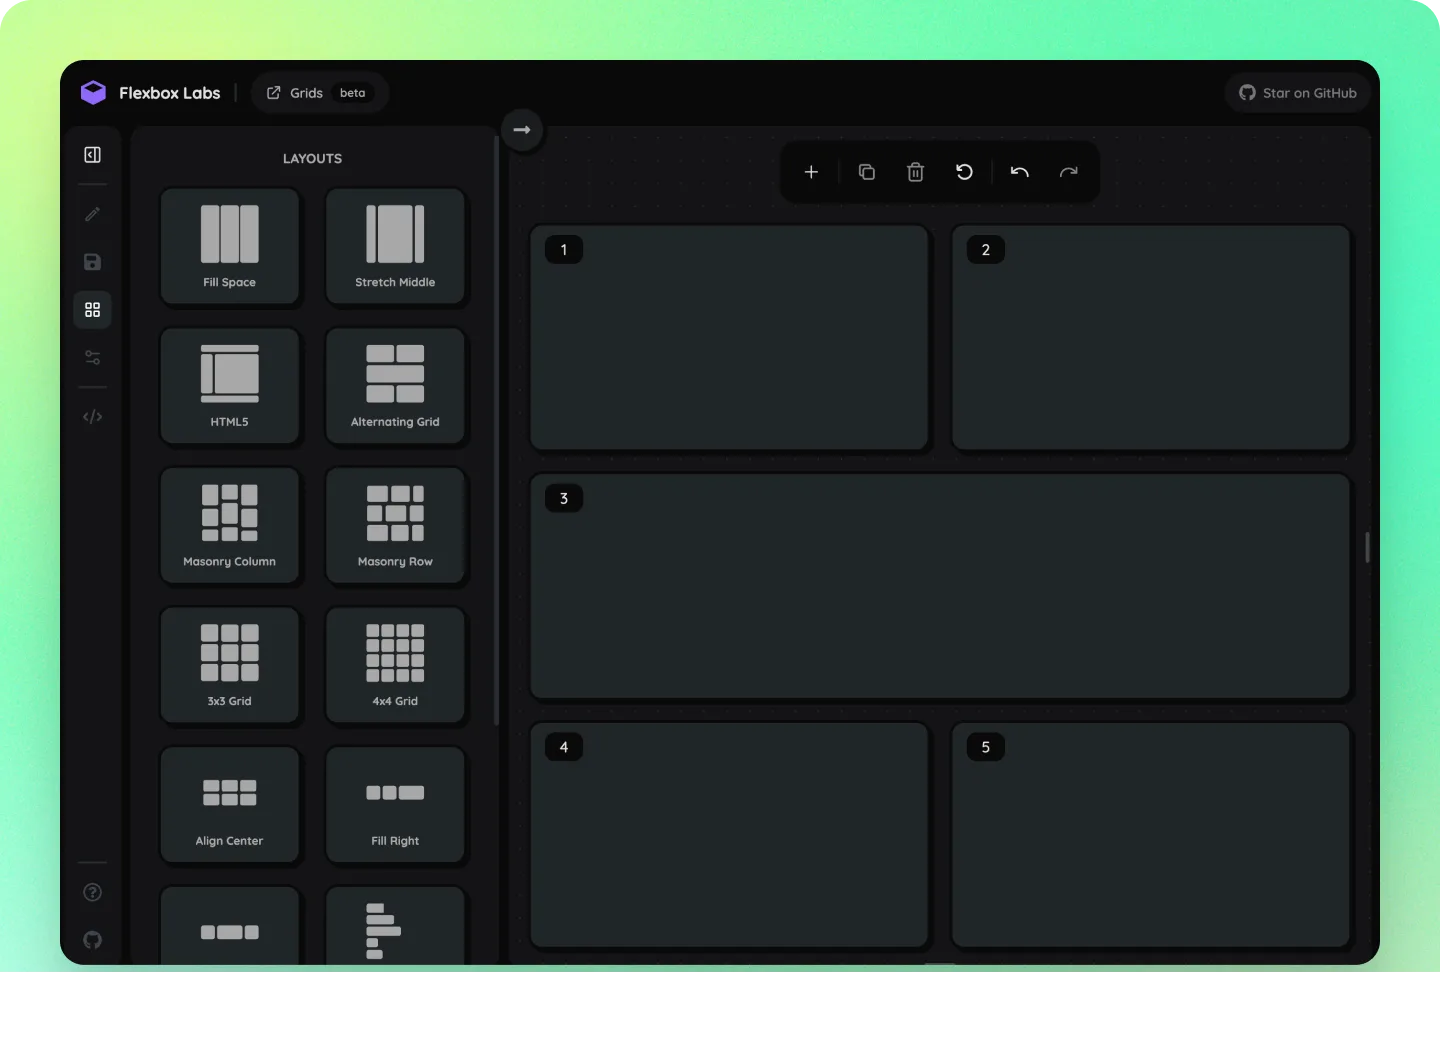
Task: Open help via question mark icon
Action: point(92,893)
